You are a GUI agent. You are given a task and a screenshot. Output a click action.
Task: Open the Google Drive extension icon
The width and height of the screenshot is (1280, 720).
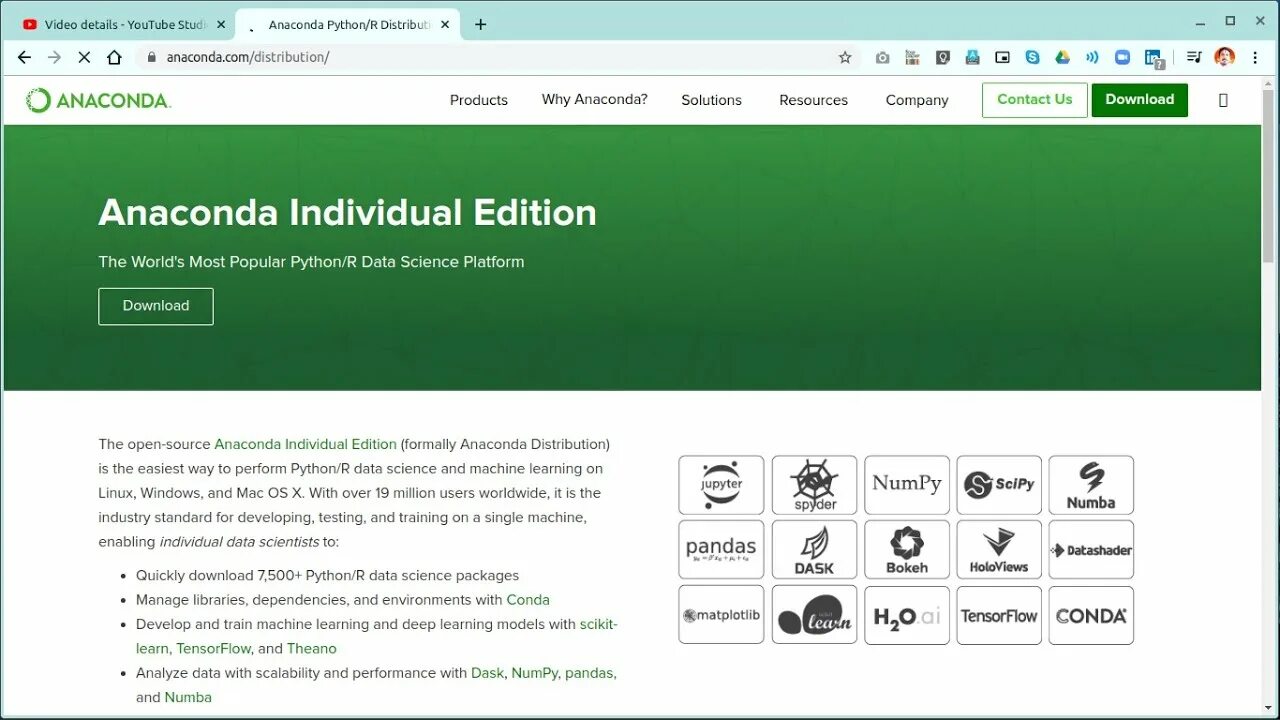1062,57
